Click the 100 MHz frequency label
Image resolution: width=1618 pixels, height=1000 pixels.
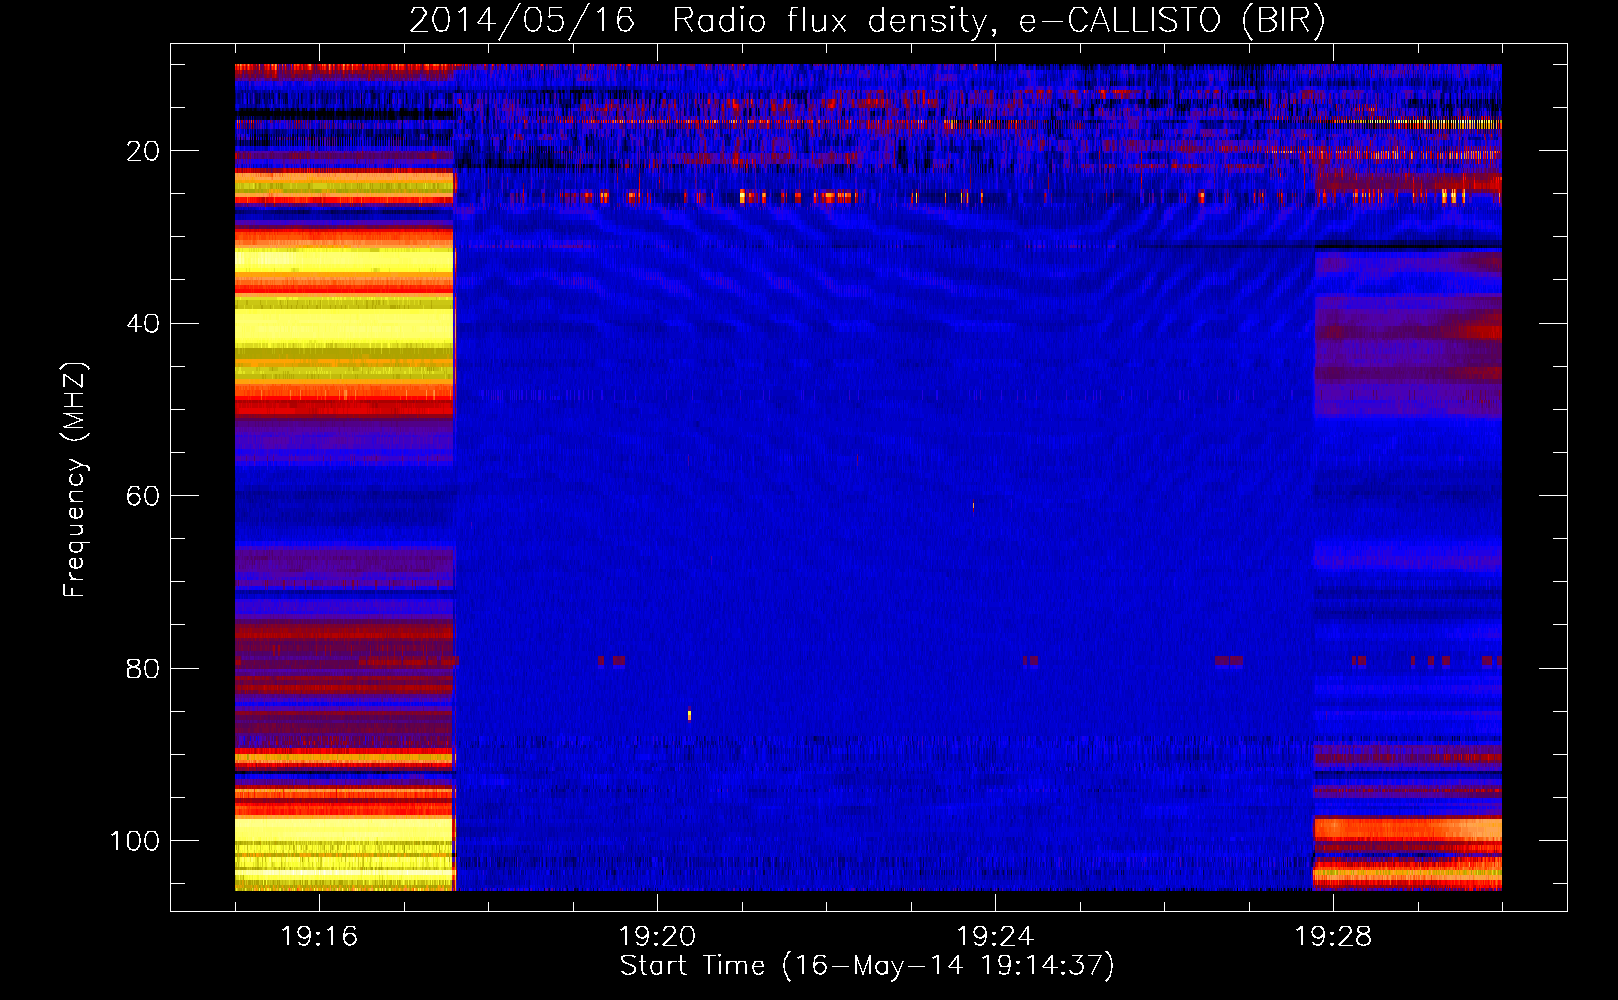click(x=135, y=841)
